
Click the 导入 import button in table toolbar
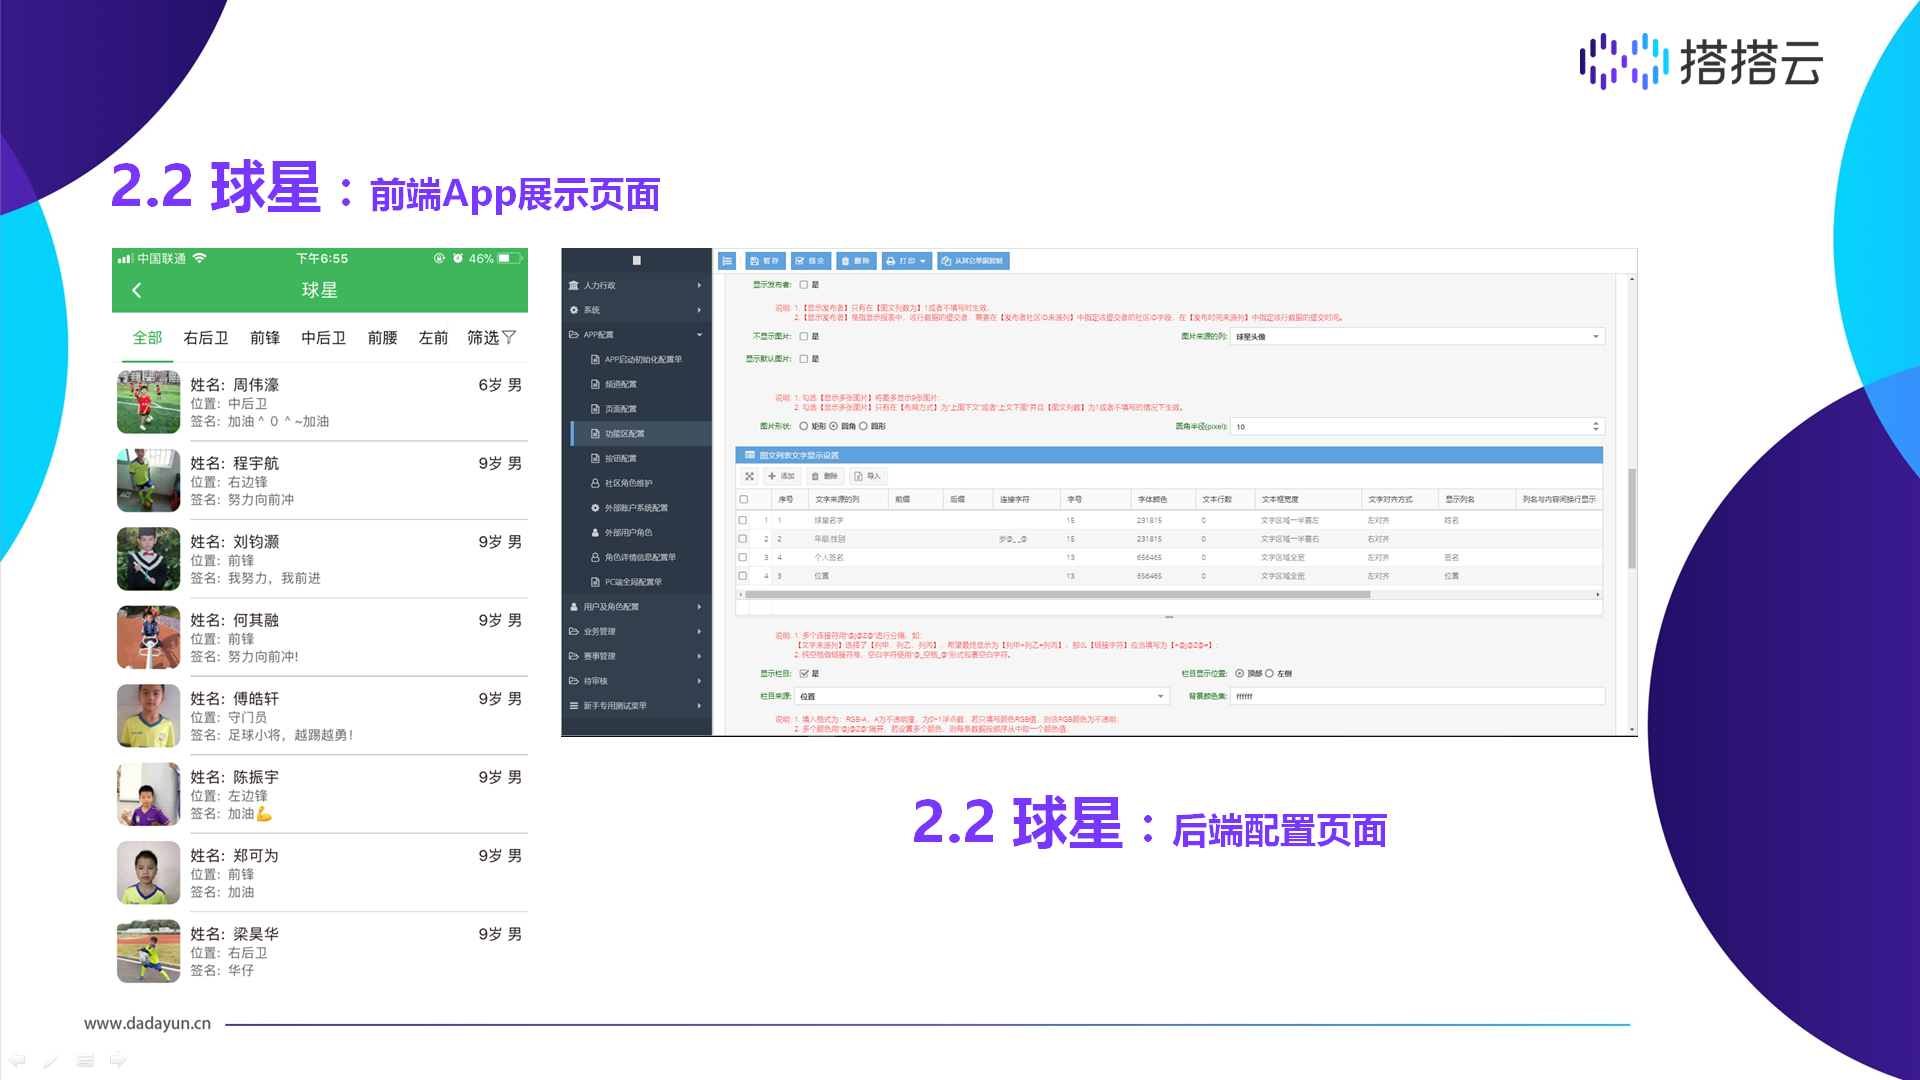(x=867, y=476)
